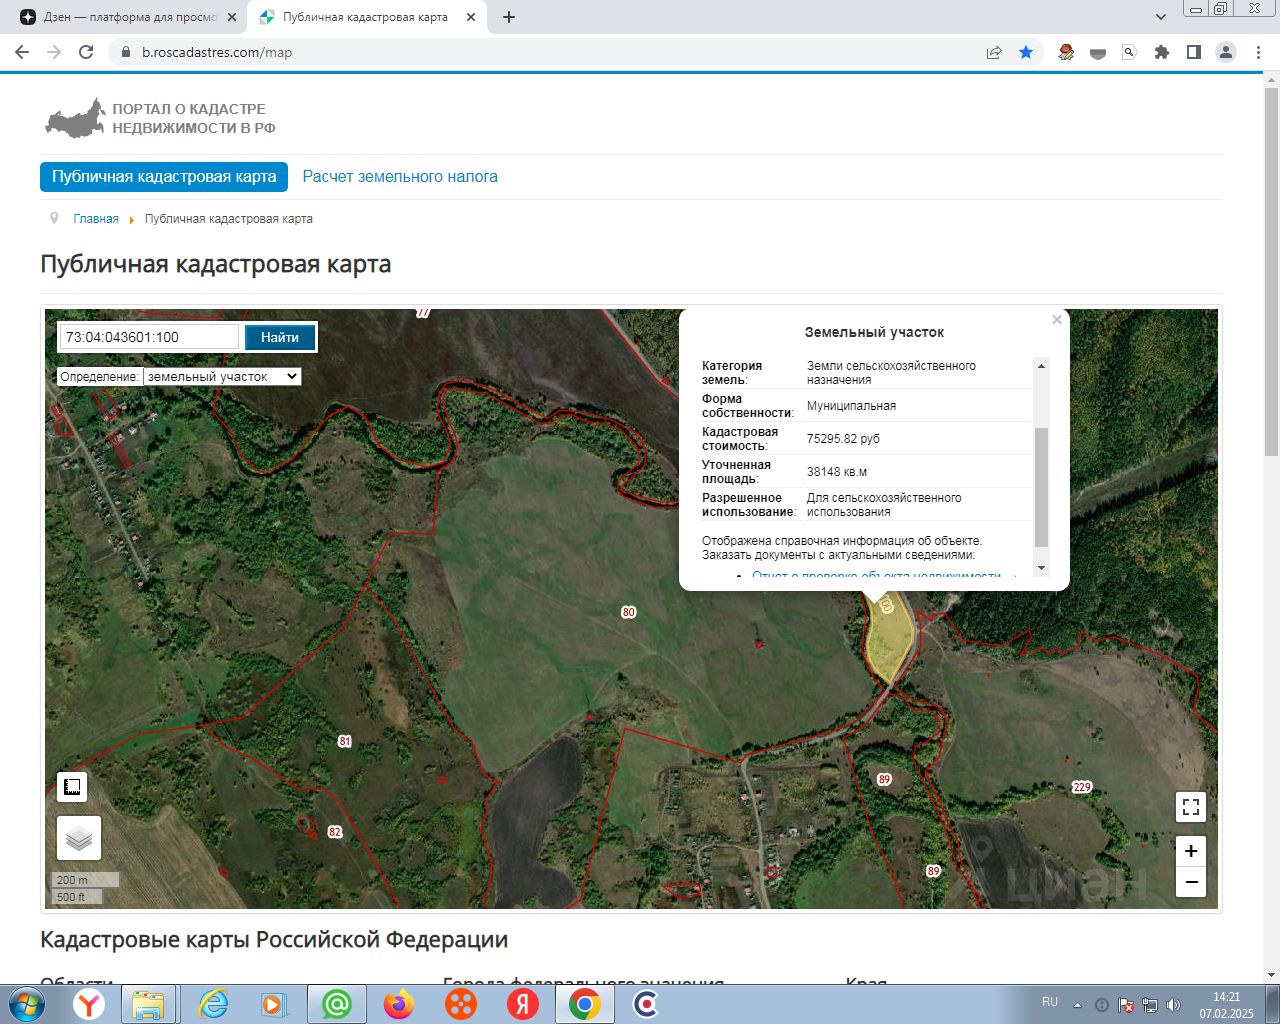
Task: Click the browser back arrow
Action: coord(22,52)
